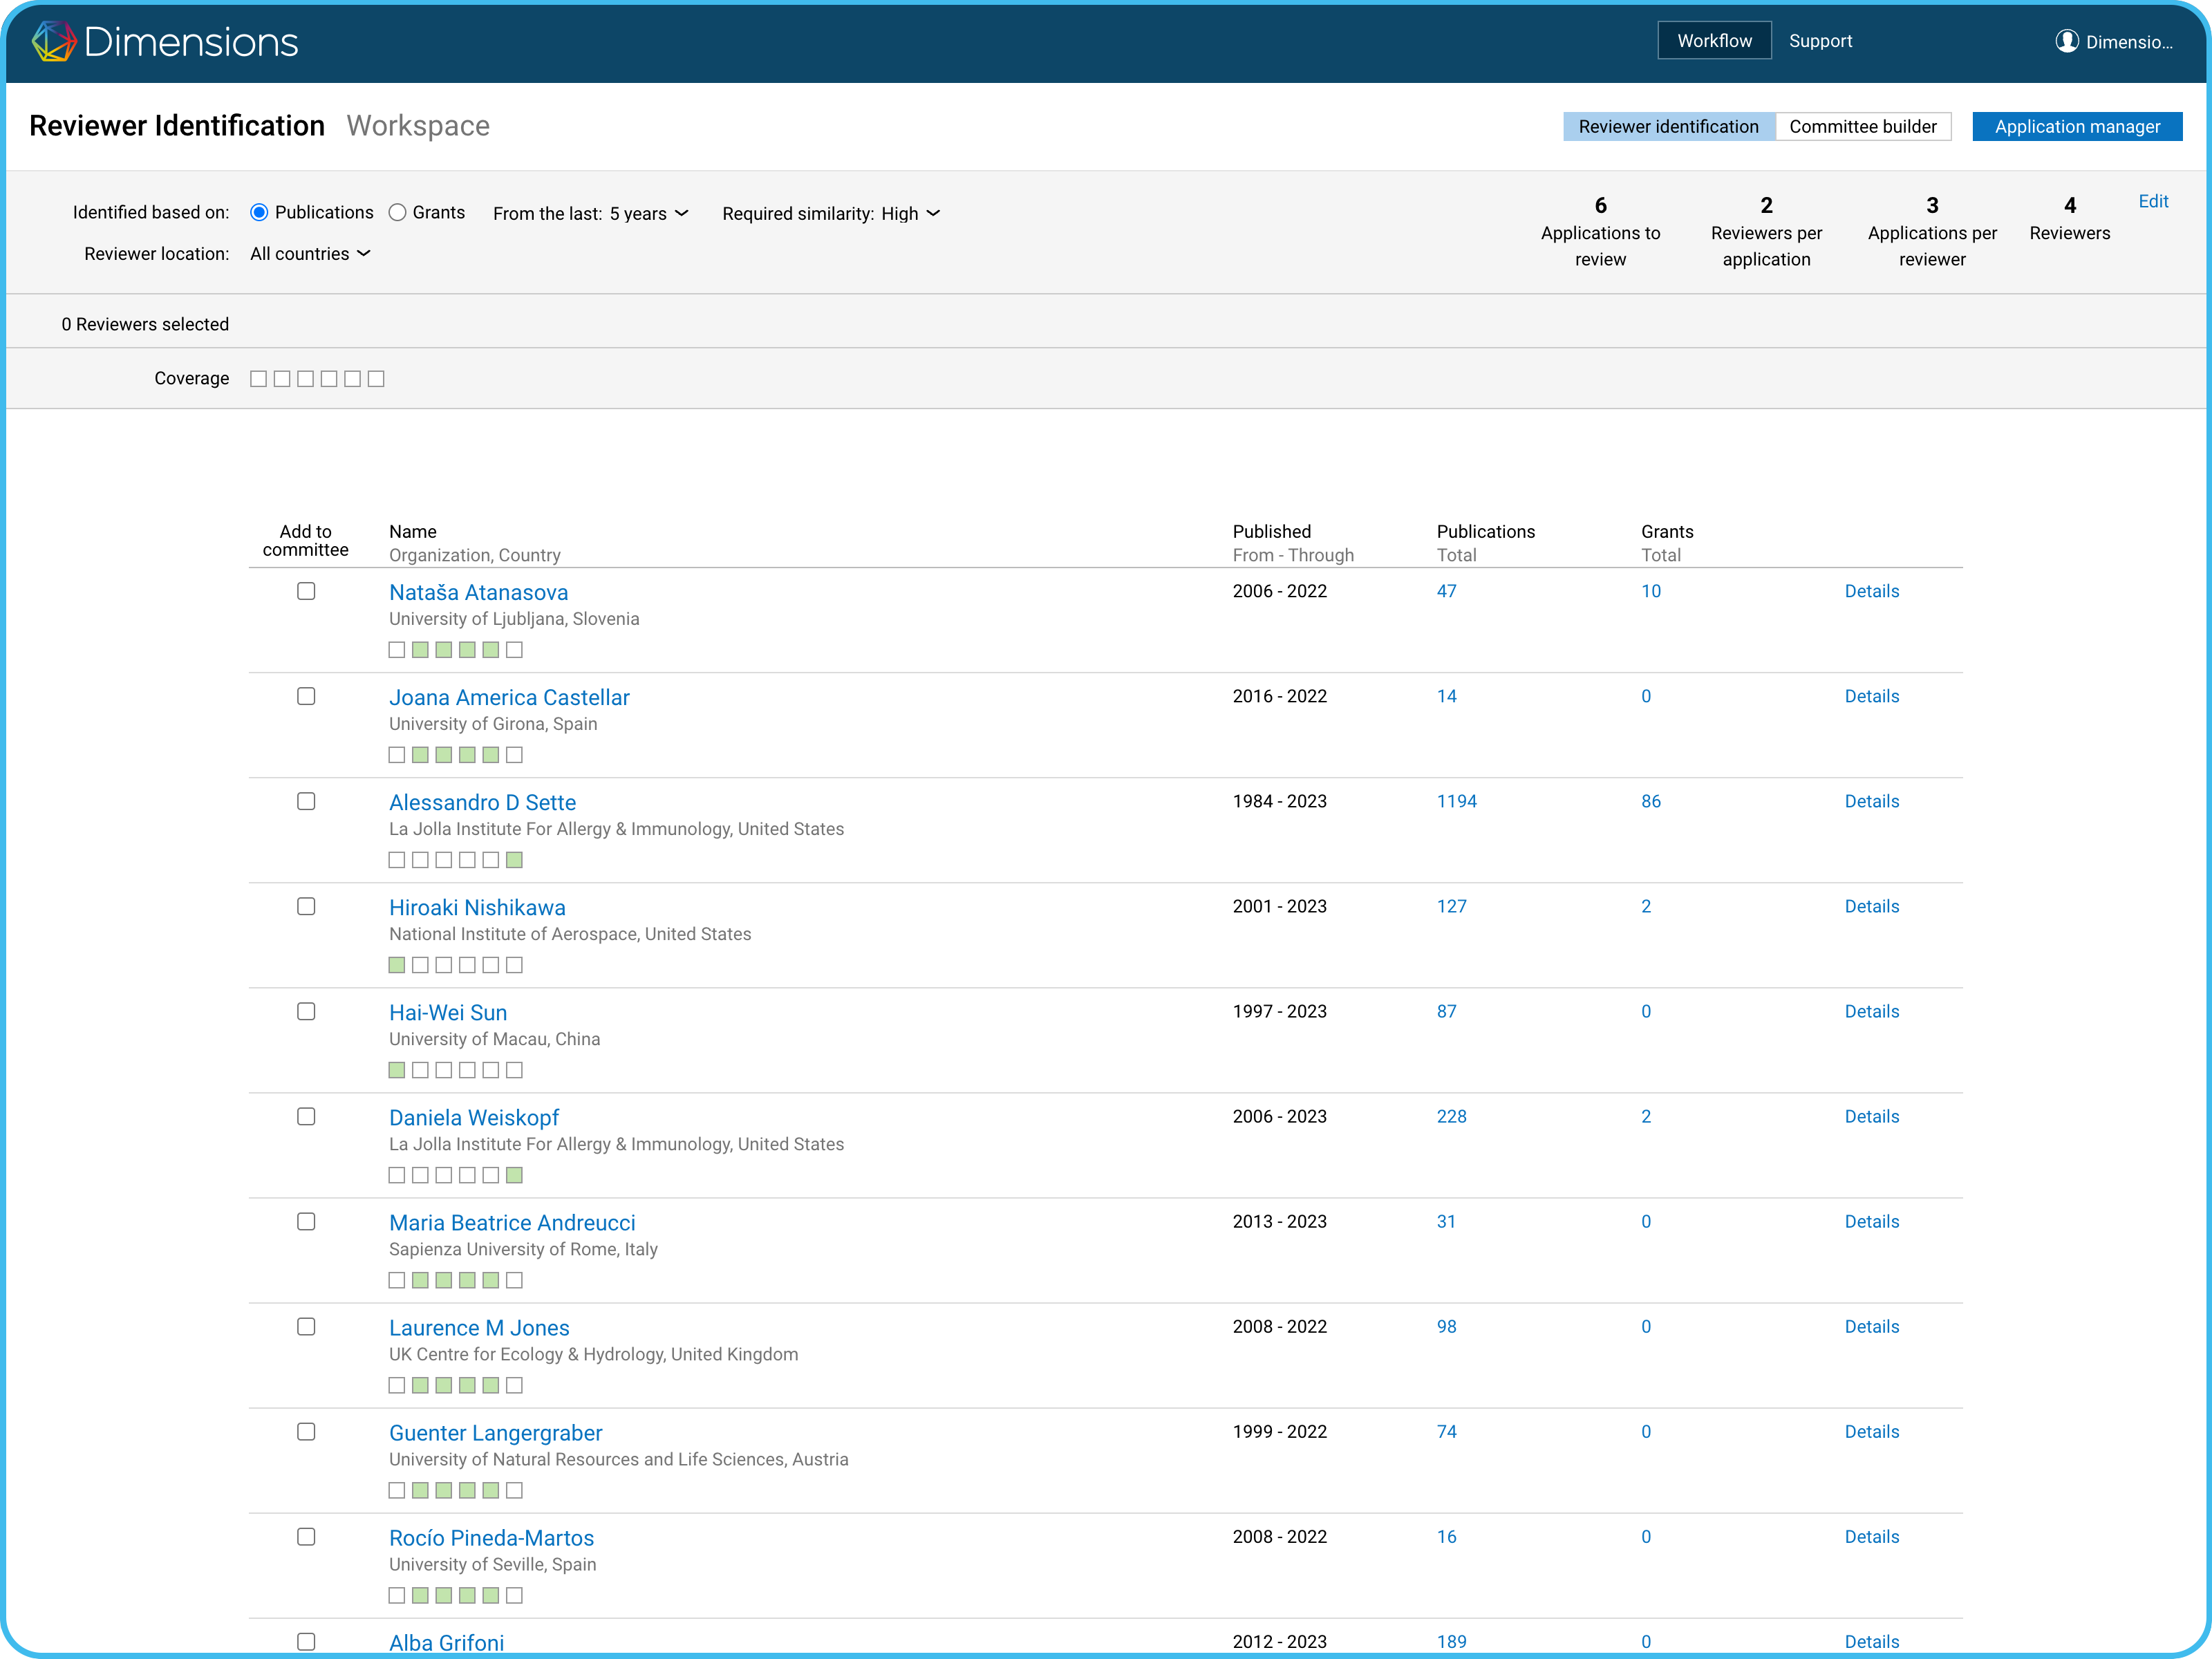Click green coverage square under Alessandro D Sette
Viewport: 2212px width, 1659px height.
tap(514, 860)
